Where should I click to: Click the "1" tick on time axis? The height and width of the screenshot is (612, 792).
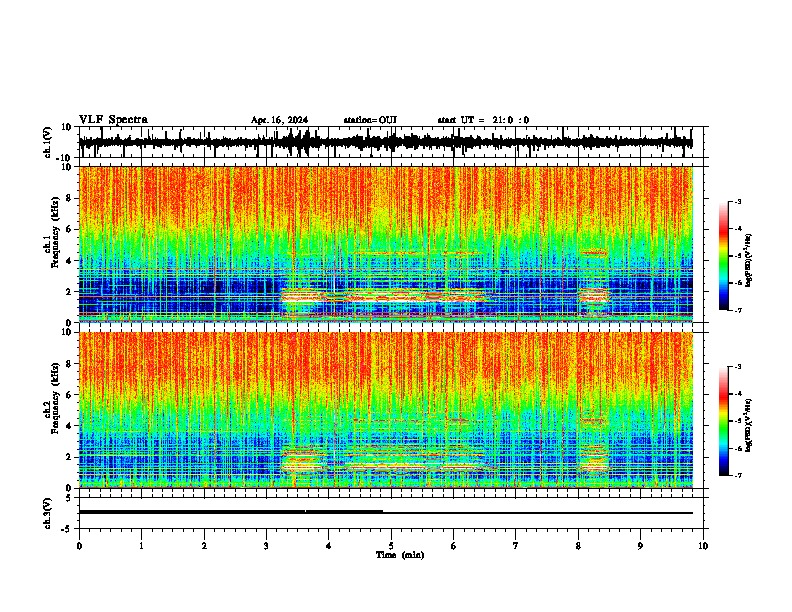[x=141, y=546]
